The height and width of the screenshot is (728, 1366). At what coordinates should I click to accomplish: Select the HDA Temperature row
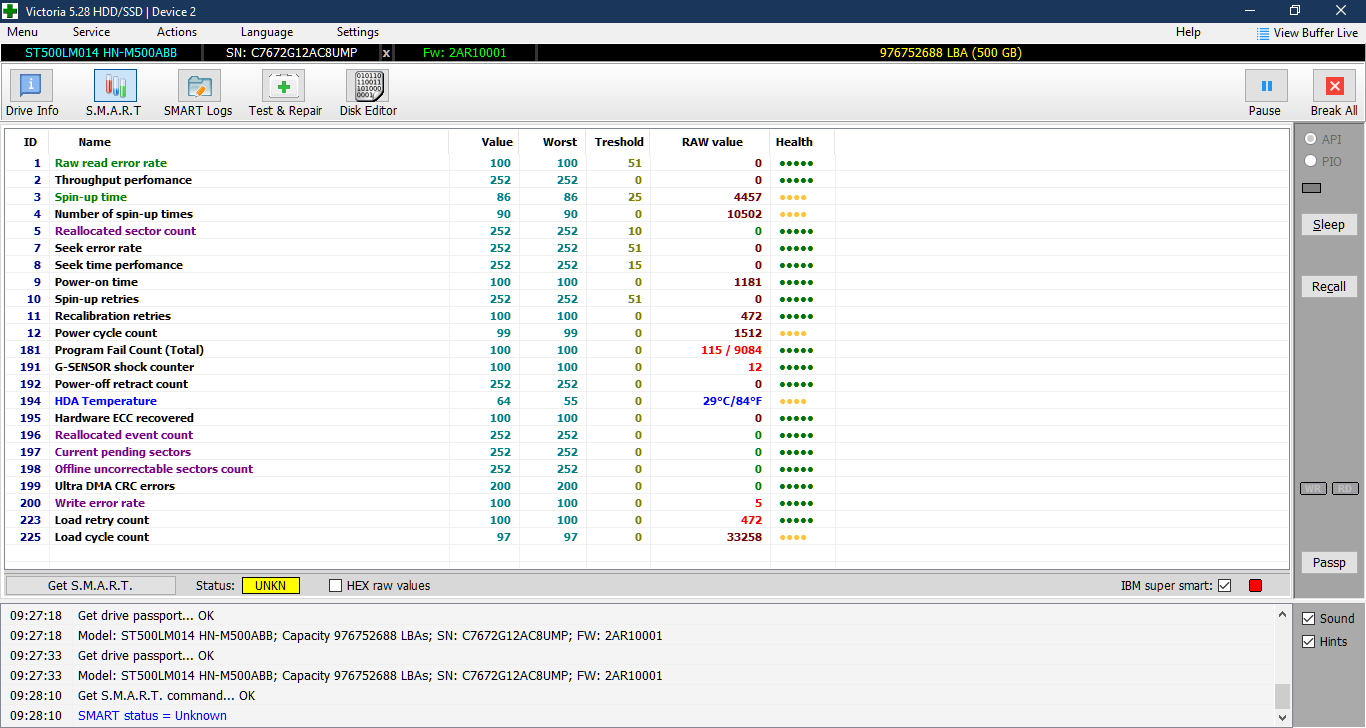[x=646, y=401]
